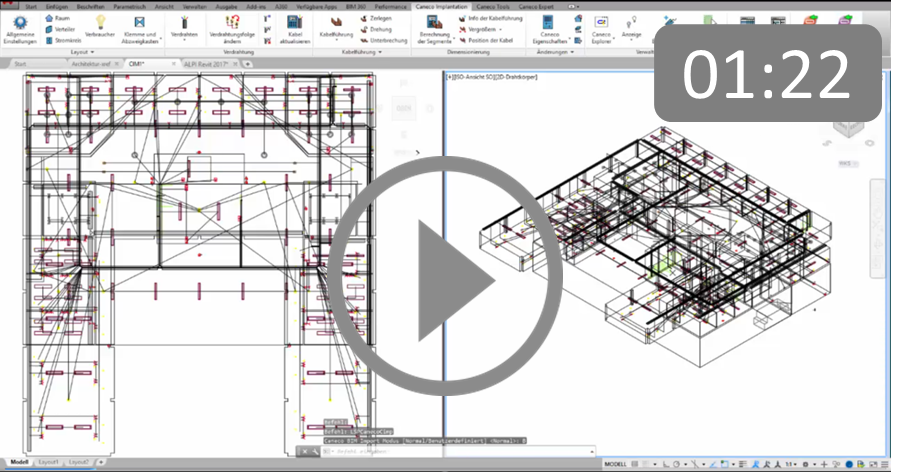Expand the Kabelführung panel dropdown
This screenshot has height=472, width=899.
coord(363,51)
